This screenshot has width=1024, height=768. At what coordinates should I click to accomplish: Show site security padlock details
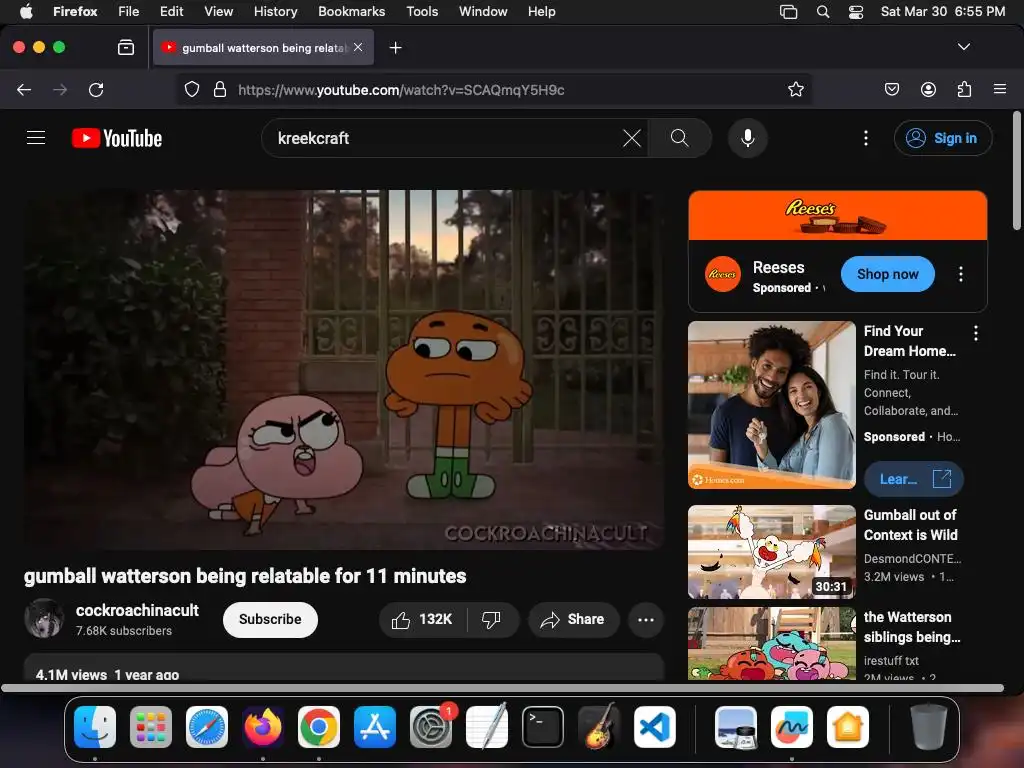pos(220,89)
